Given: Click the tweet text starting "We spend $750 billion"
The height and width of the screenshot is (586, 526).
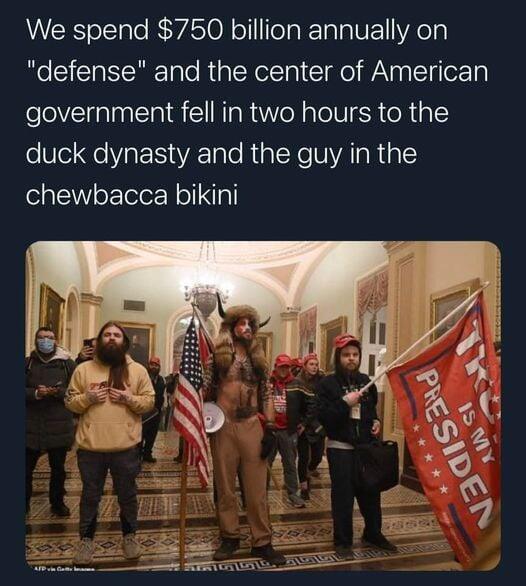Looking at the screenshot, I should (x=257, y=113).
